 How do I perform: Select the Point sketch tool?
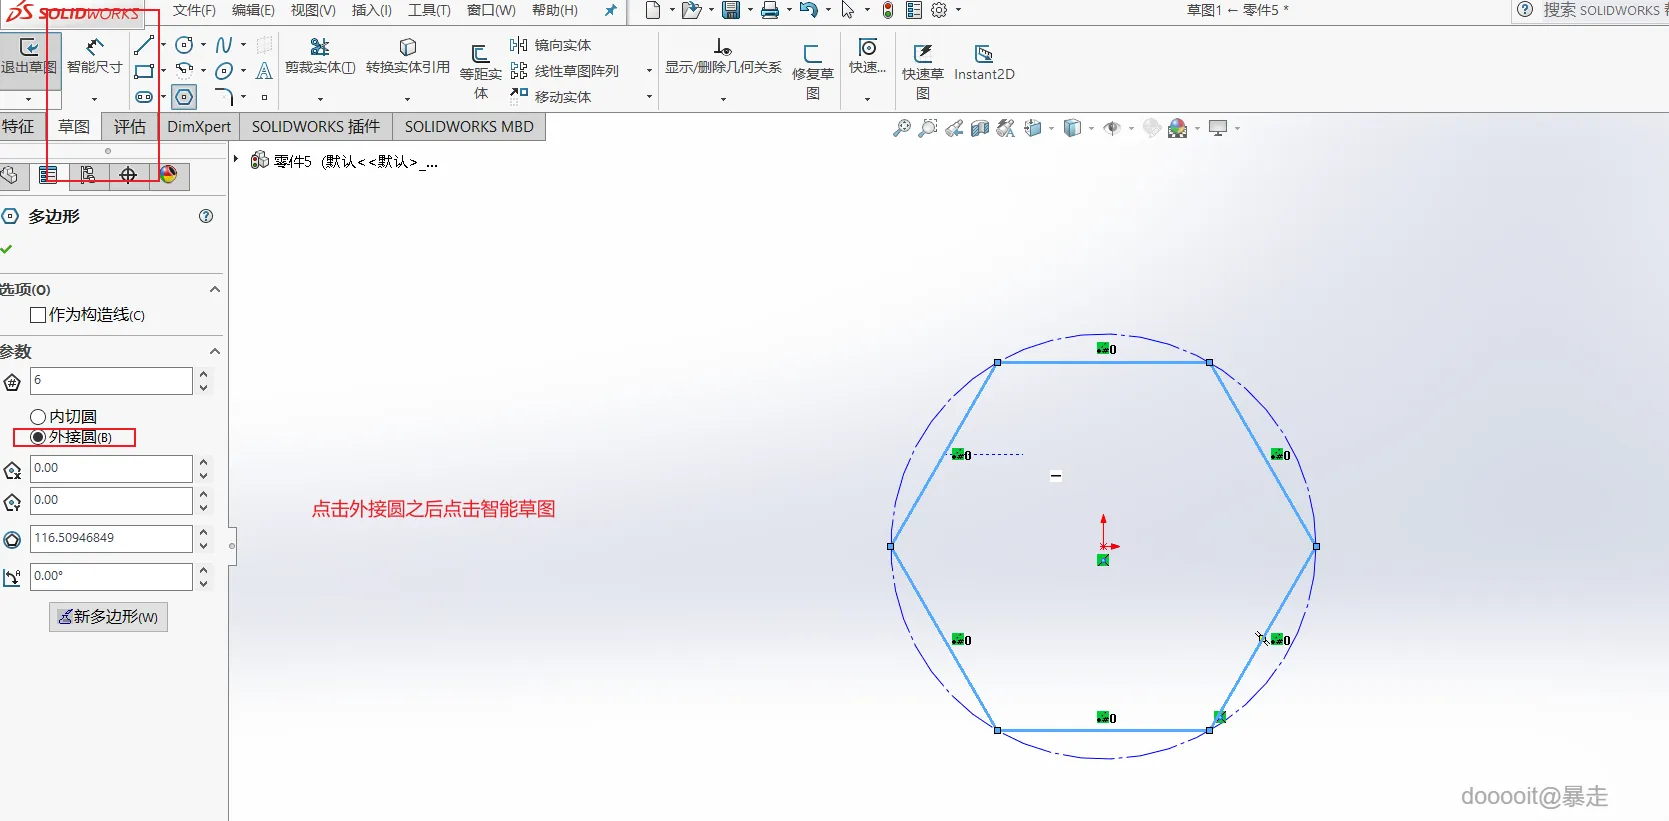264,97
